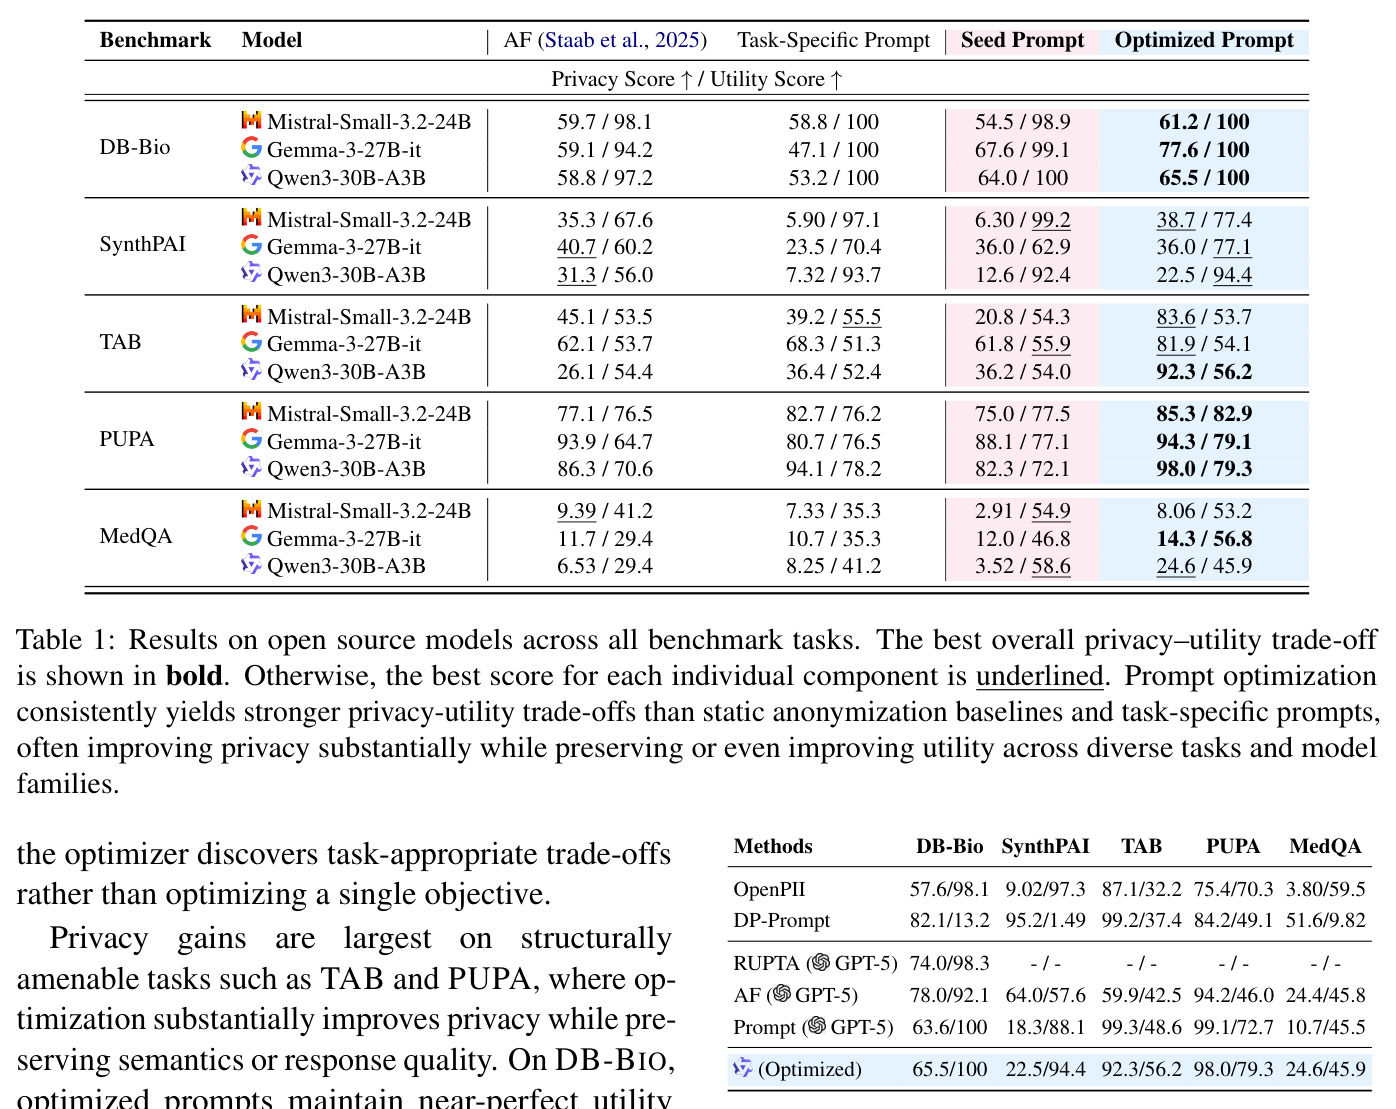Pick the Mistral logo in the TAB group

point(251,314)
